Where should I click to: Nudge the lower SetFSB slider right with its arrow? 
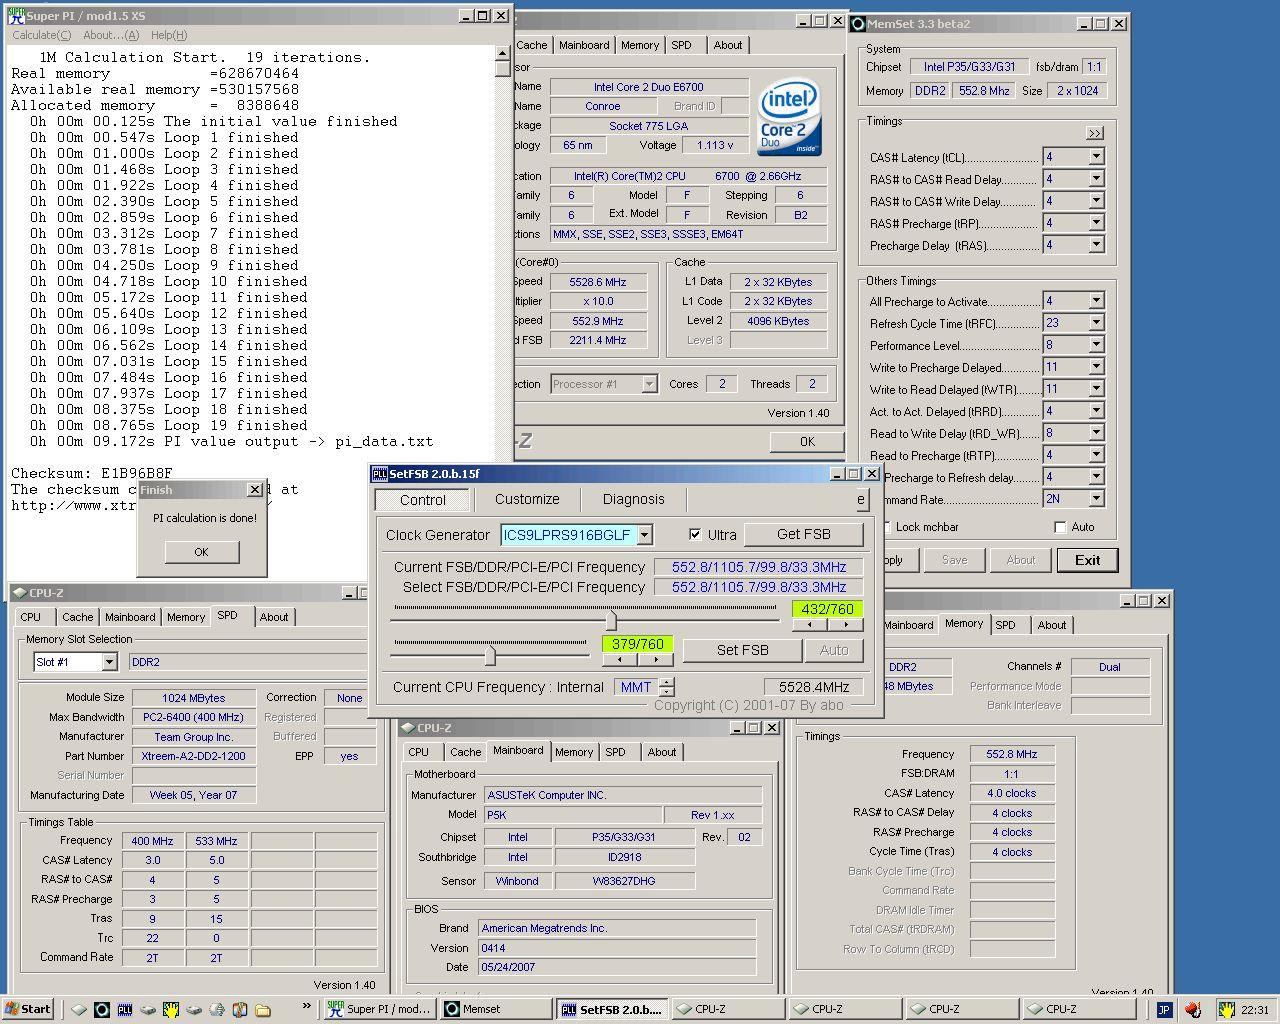[x=655, y=659]
